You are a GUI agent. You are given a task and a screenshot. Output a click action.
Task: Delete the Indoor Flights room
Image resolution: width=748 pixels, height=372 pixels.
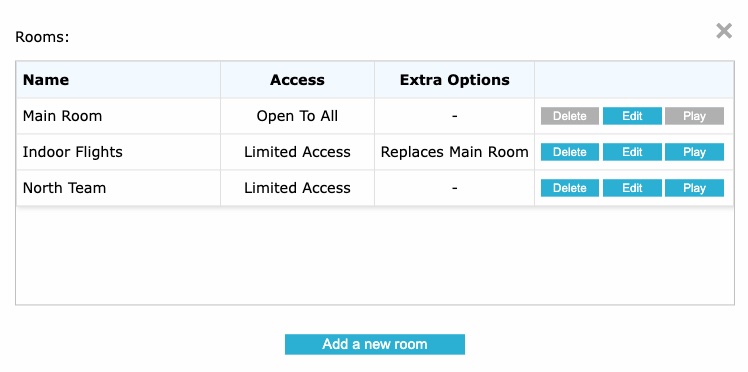(570, 152)
